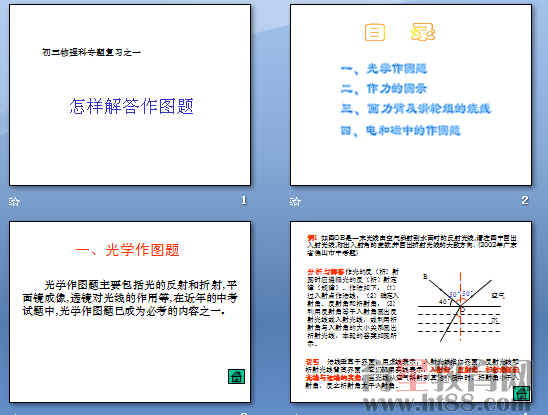548x415 pixels.
Task: Click the slide number 2 label
Action: click(525, 200)
